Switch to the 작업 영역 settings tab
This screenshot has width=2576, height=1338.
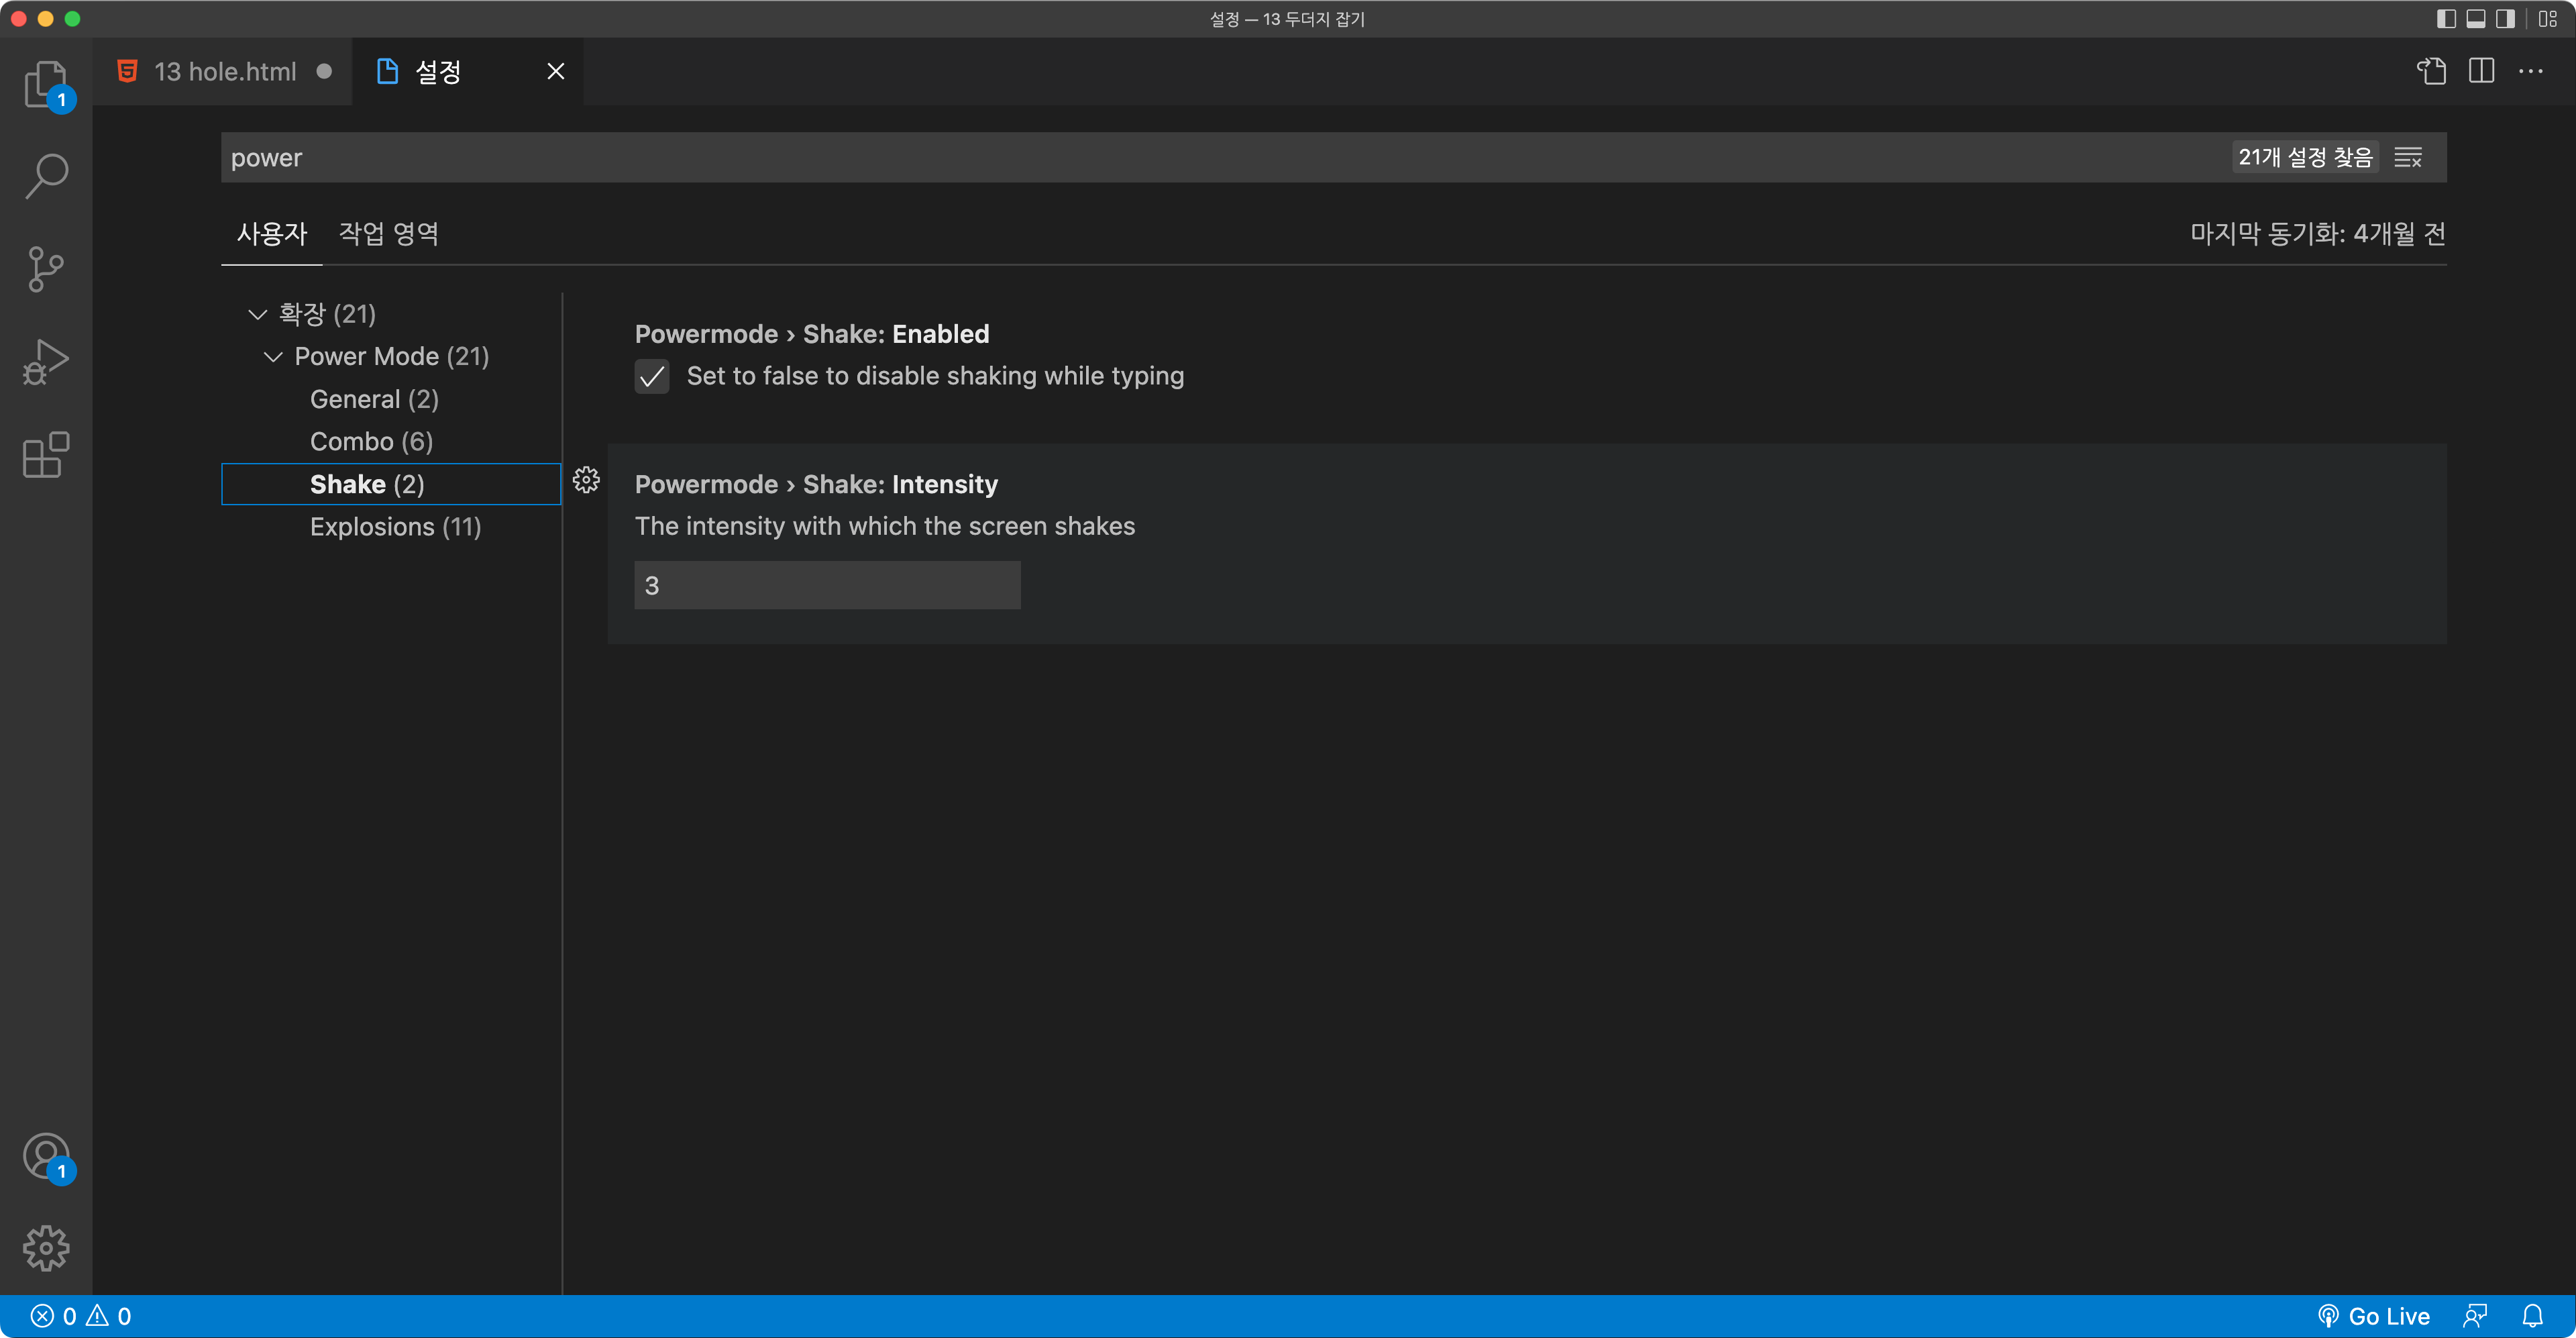[388, 234]
